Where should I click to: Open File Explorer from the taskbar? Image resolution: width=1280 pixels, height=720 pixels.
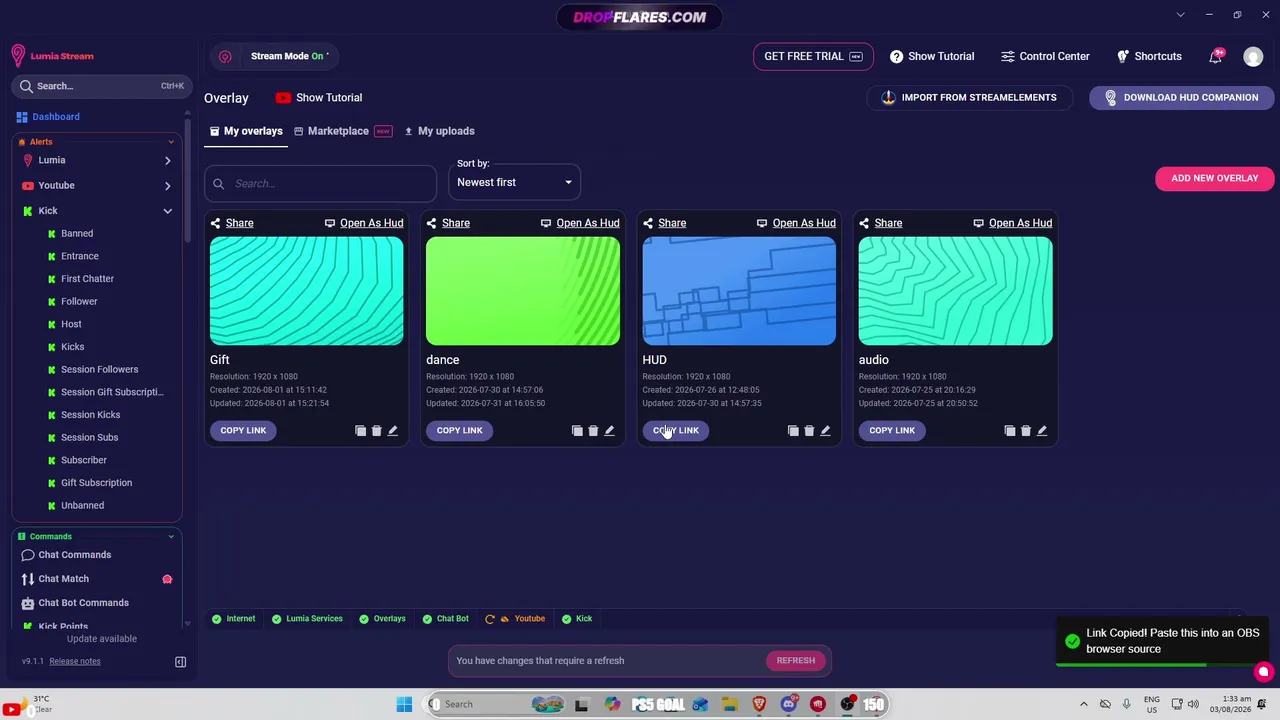pyautogui.click(x=730, y=704)
